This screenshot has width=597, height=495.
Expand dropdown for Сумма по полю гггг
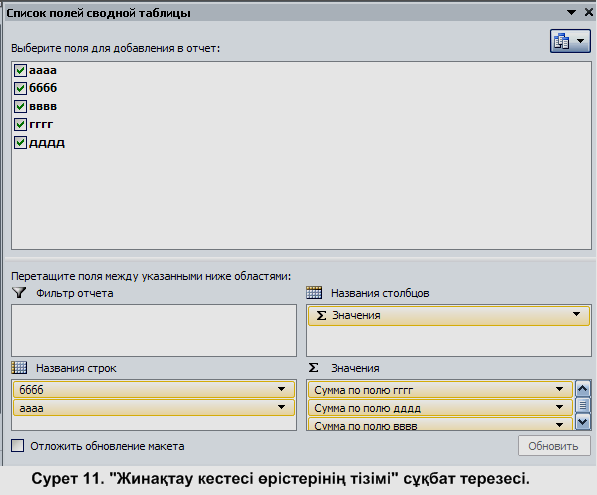tap(559, 389)
